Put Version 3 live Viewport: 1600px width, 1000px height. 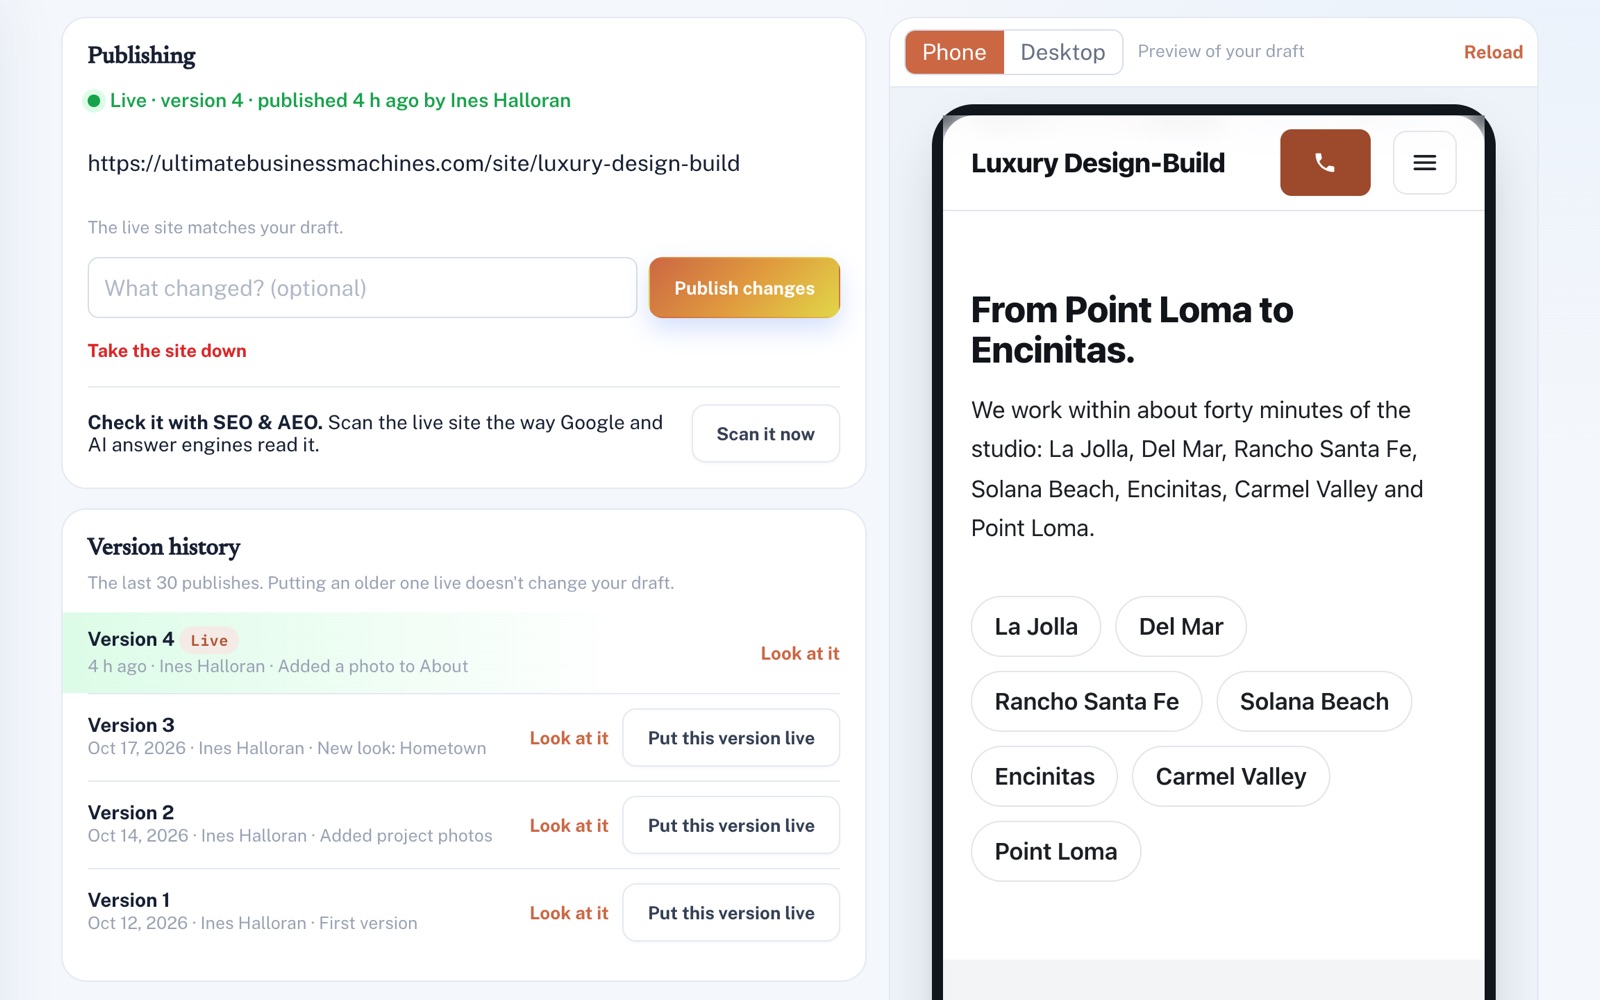(x=731, y=738)
